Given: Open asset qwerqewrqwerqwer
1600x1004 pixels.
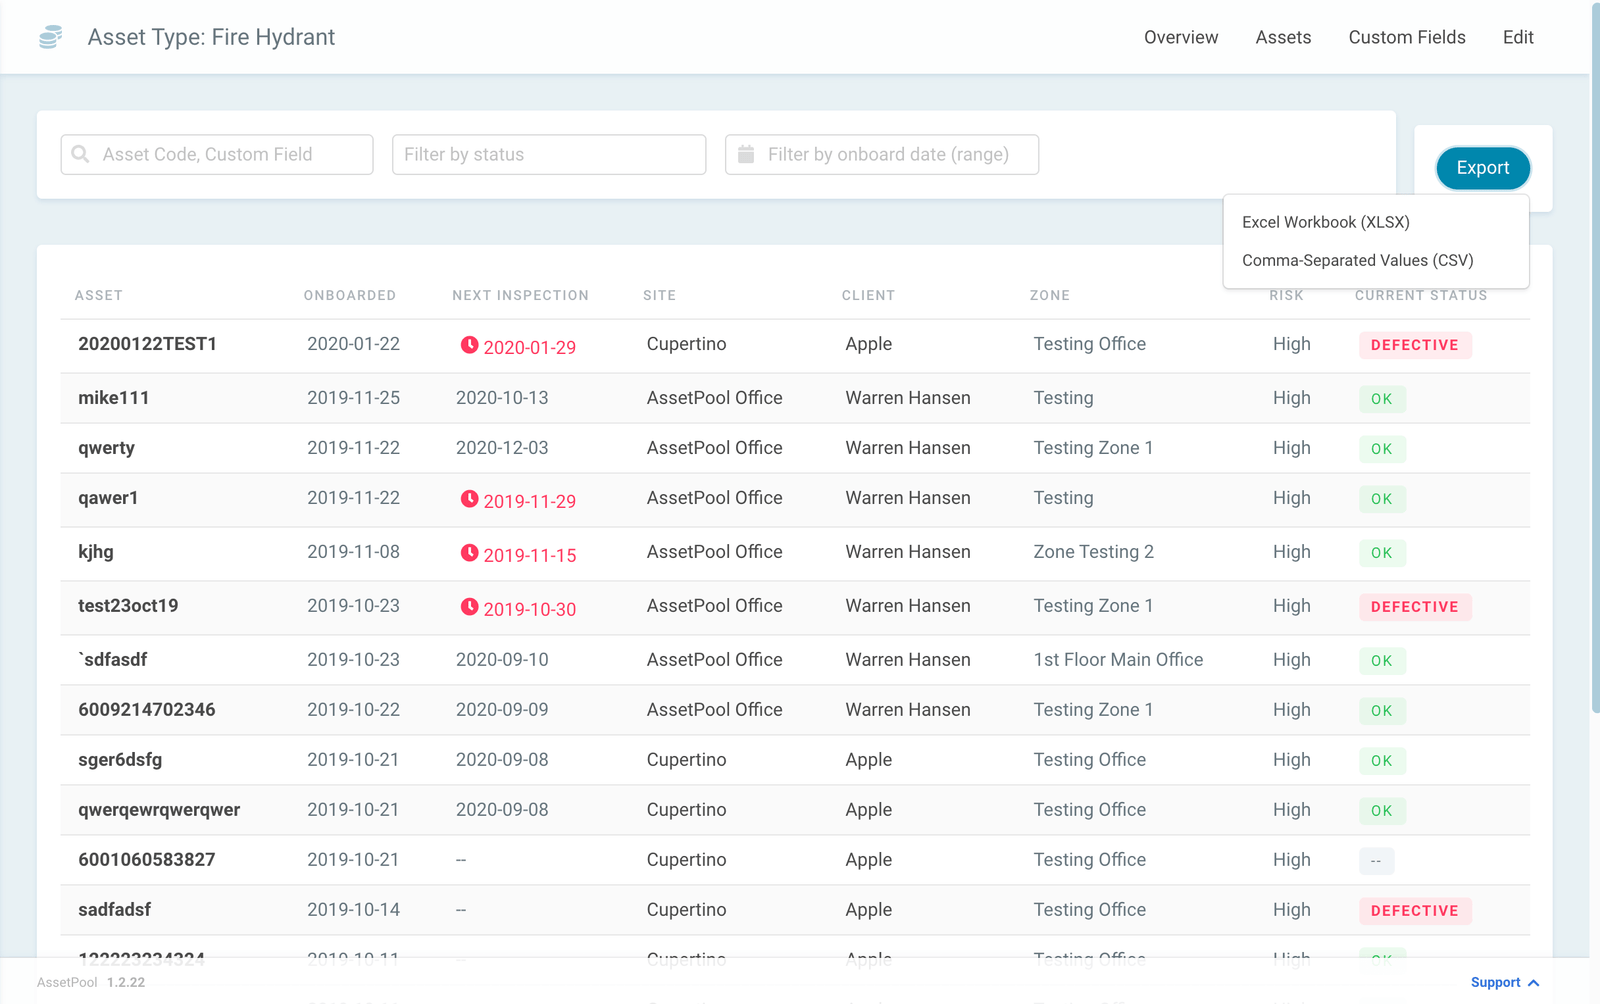Looking at the screenshot, I should coord(159,810).
